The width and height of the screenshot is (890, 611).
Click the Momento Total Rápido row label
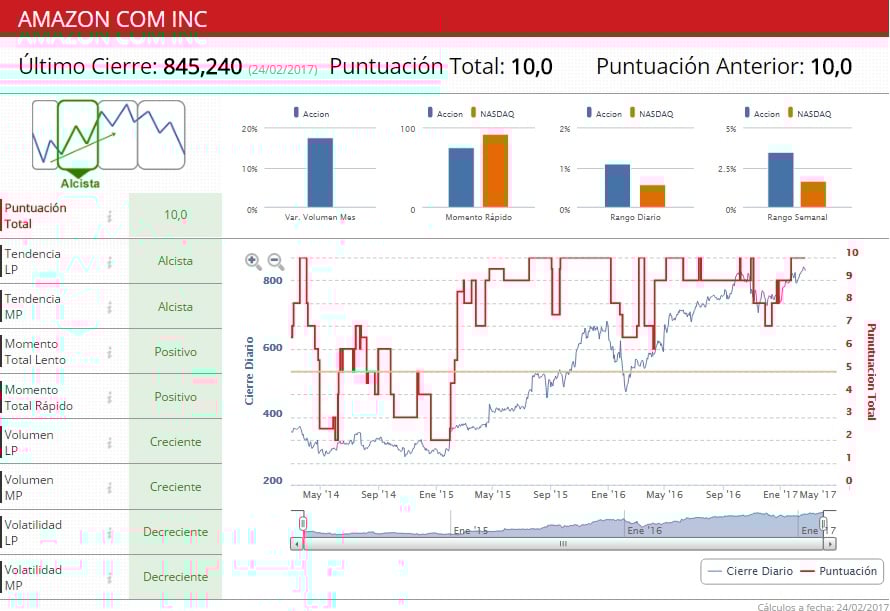tap(39, 397)
